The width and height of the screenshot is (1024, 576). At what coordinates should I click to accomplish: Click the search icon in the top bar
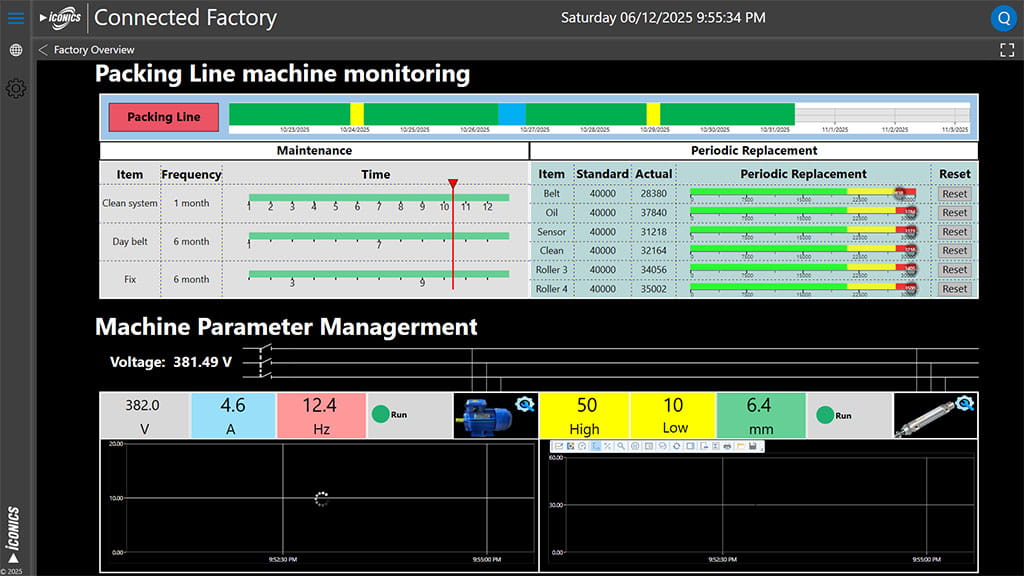pyautogui.click(x=1003, y=18)
